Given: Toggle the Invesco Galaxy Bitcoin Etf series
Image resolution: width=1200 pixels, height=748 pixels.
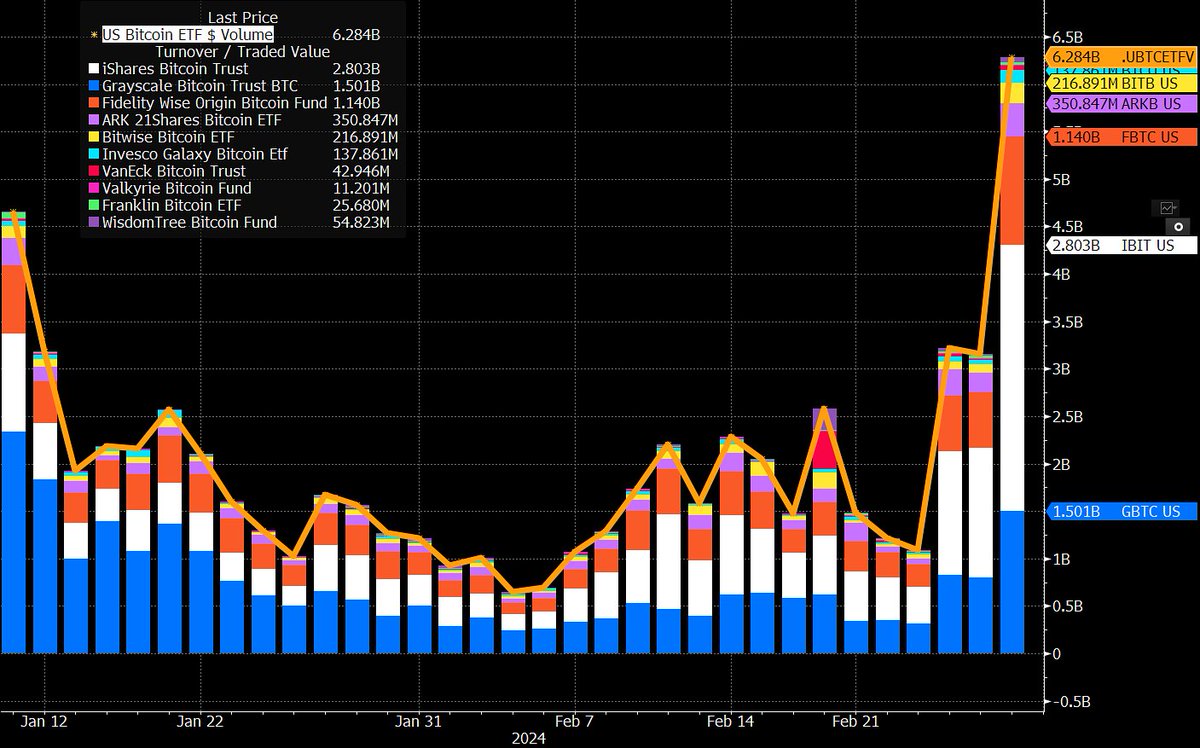Looking at the screenshot, I should 93,154.
